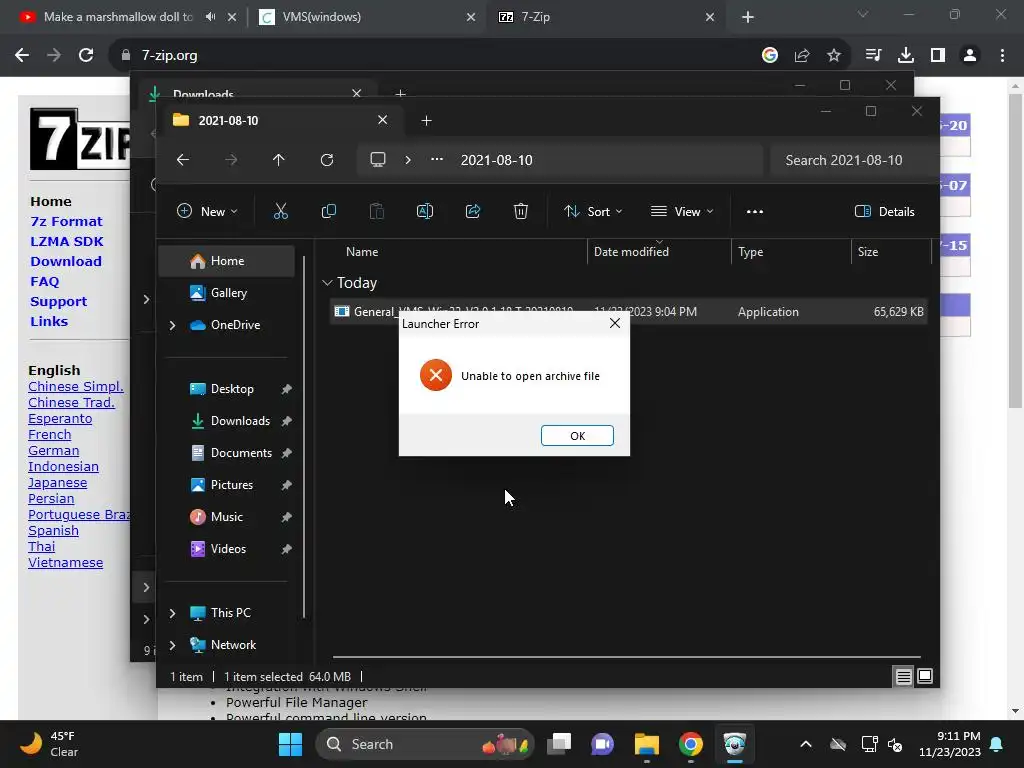This screenshot has width=1024, height=768.
Task: Select Home in the navigation pane
Action: tap(227, 261)
